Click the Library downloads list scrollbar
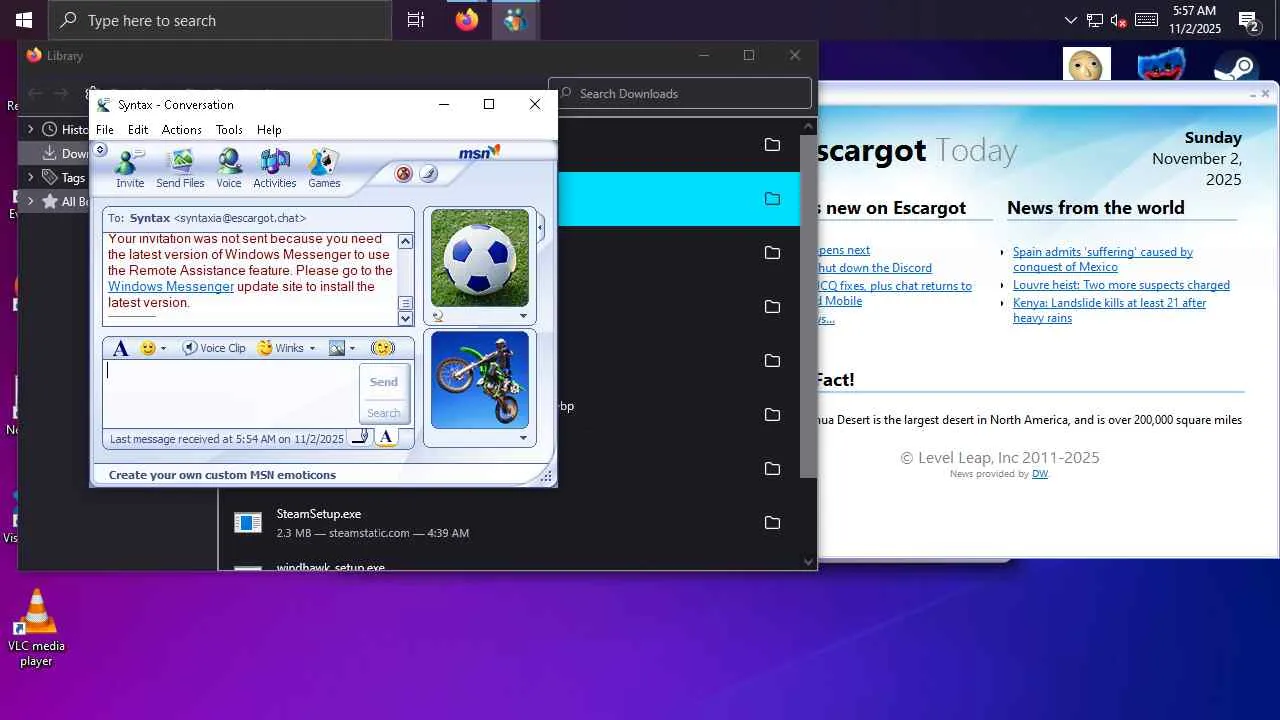The width and height of the screenshot is (1280, 720). tap(809, 305)
